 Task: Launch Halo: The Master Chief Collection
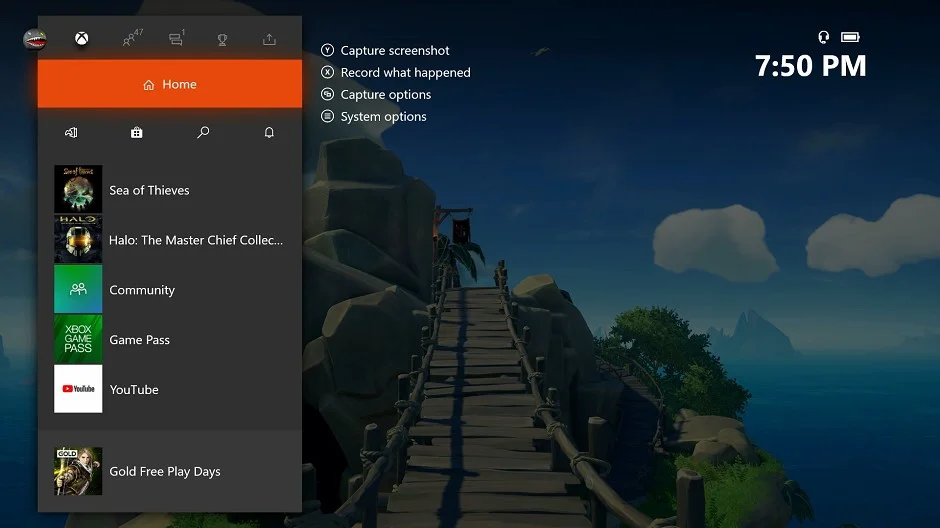[x=170, y=240]
